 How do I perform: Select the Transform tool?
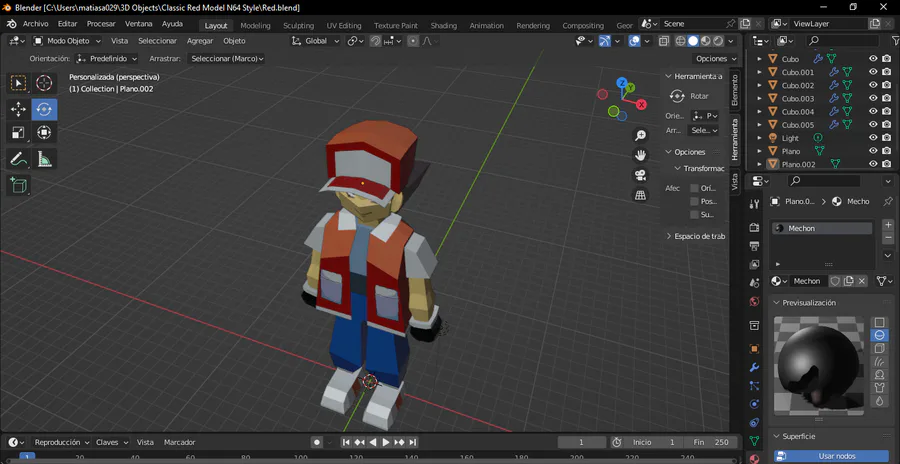[x=44, y=133]
